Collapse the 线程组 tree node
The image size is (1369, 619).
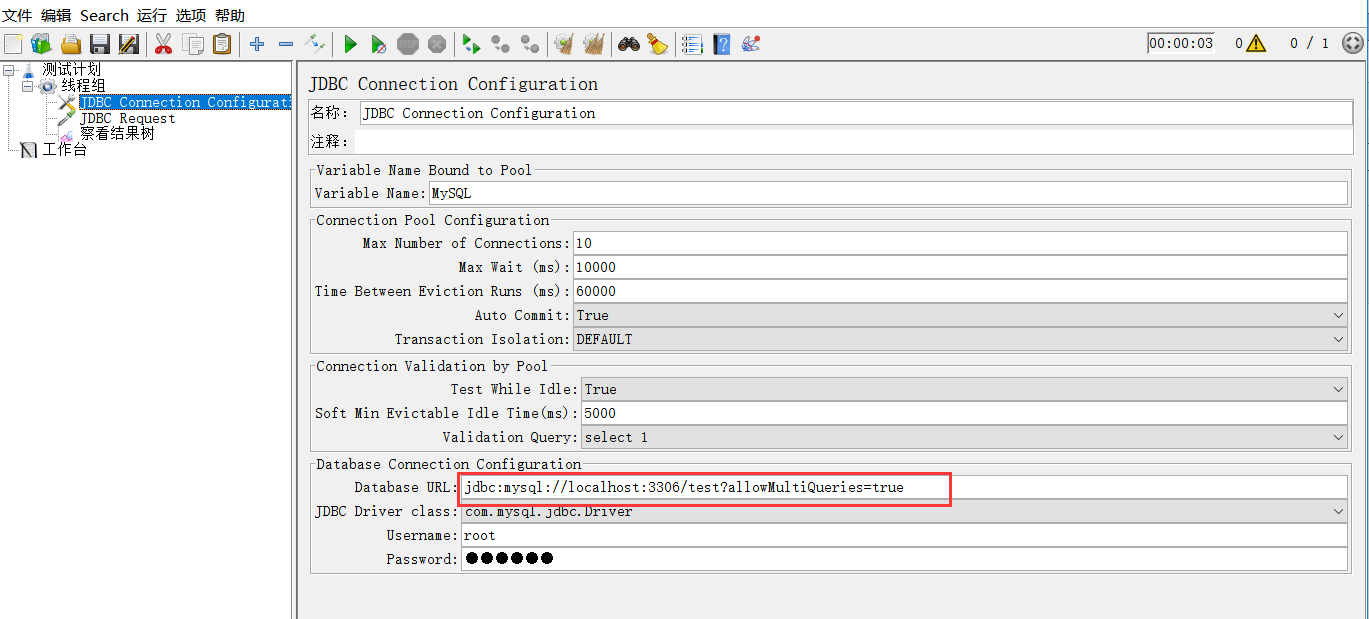(28, 86)
